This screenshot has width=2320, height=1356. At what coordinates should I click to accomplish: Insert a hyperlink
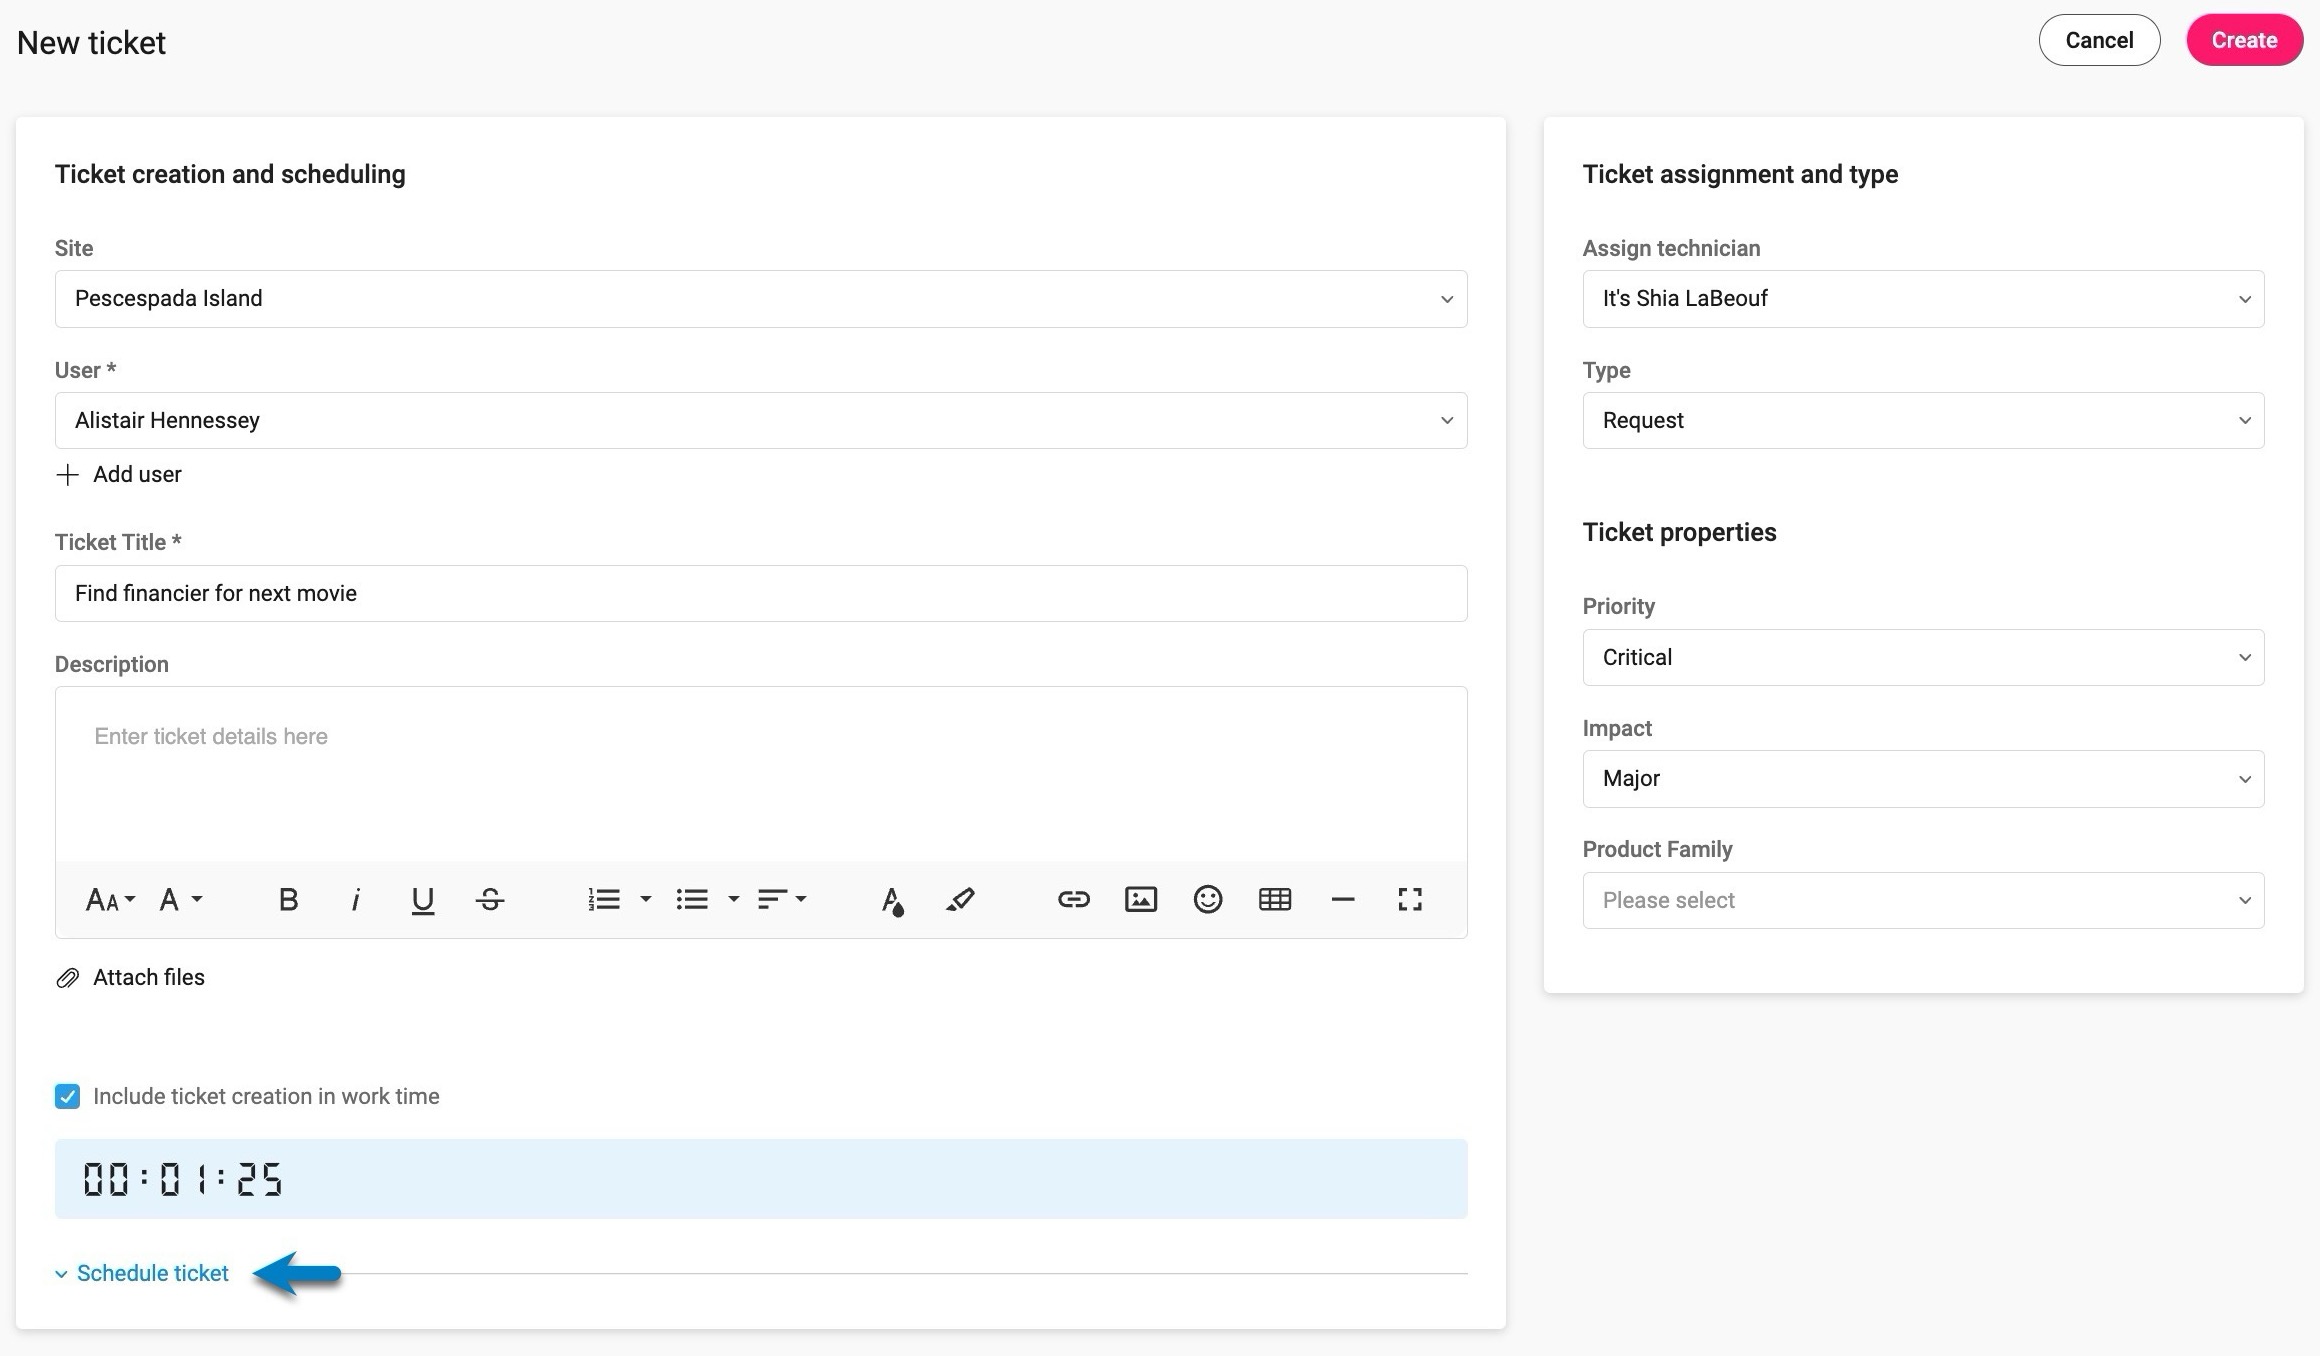point(1074,900)
